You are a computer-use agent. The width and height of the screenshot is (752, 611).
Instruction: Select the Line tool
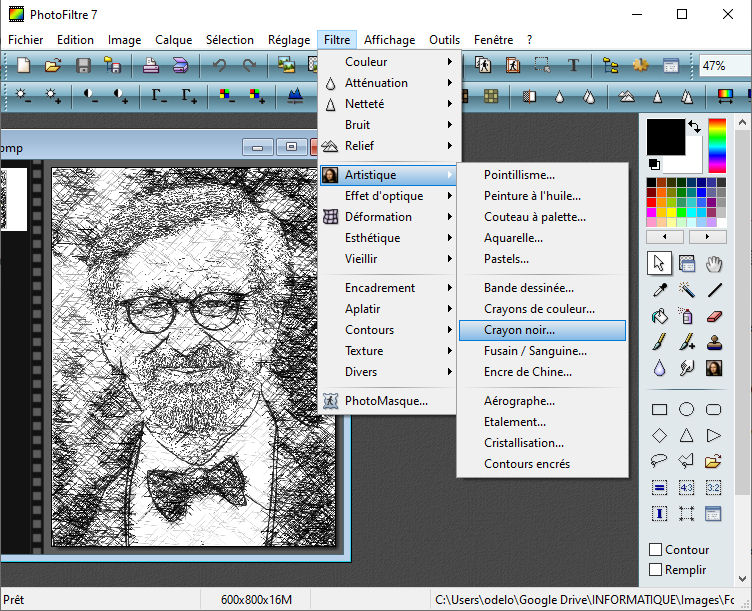tap(714, 290)
